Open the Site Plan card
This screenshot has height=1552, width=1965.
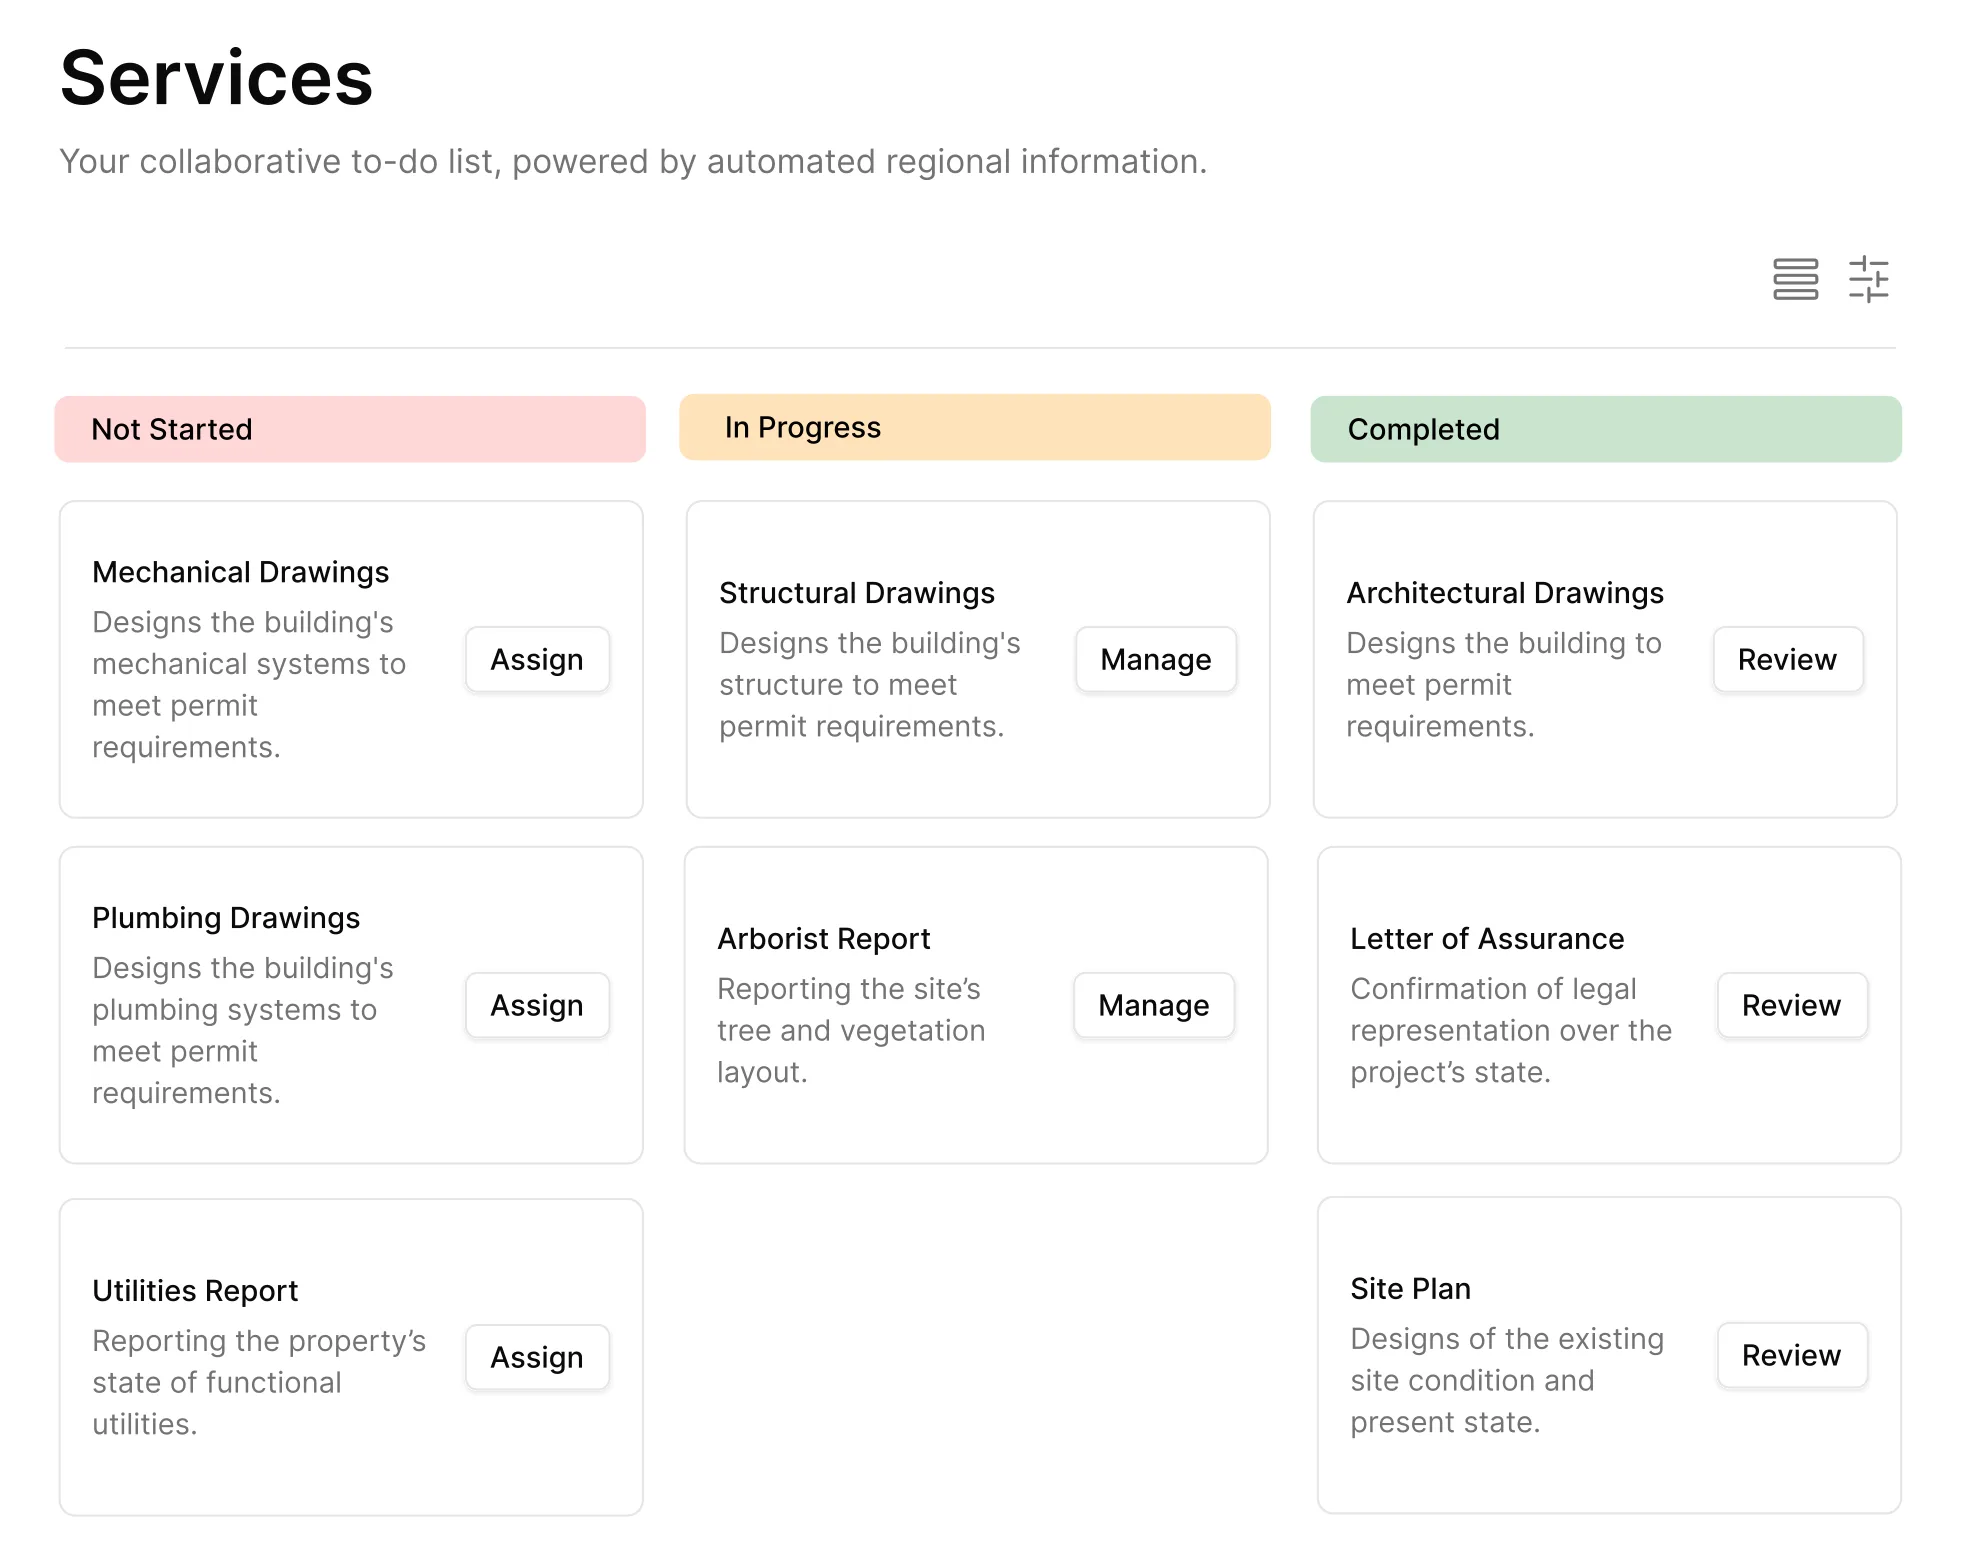click(1409, 1288)
